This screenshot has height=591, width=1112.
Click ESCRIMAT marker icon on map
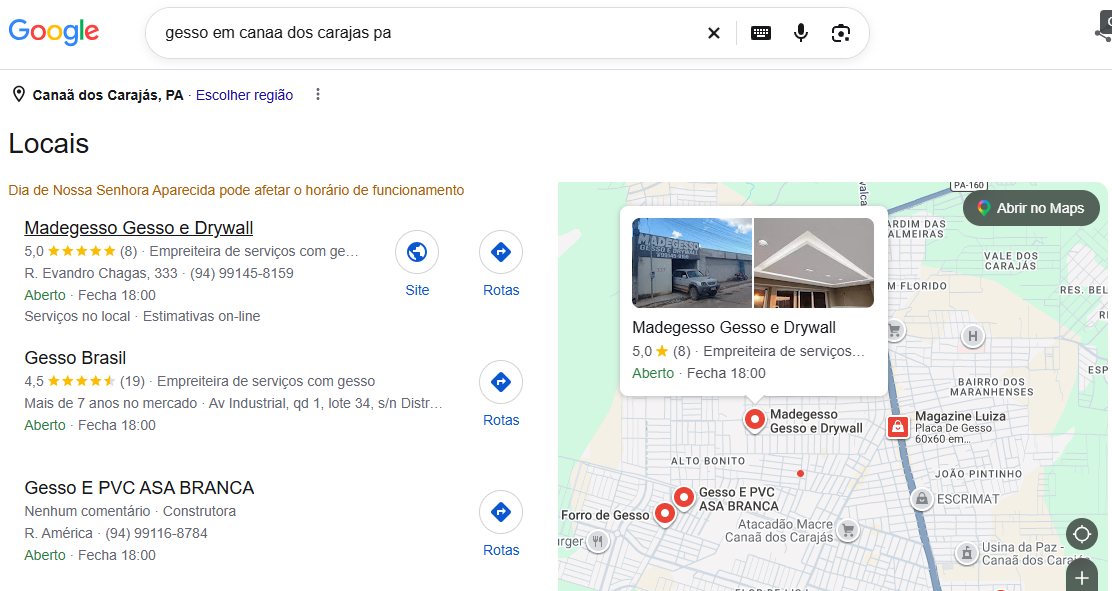point(921,499)
